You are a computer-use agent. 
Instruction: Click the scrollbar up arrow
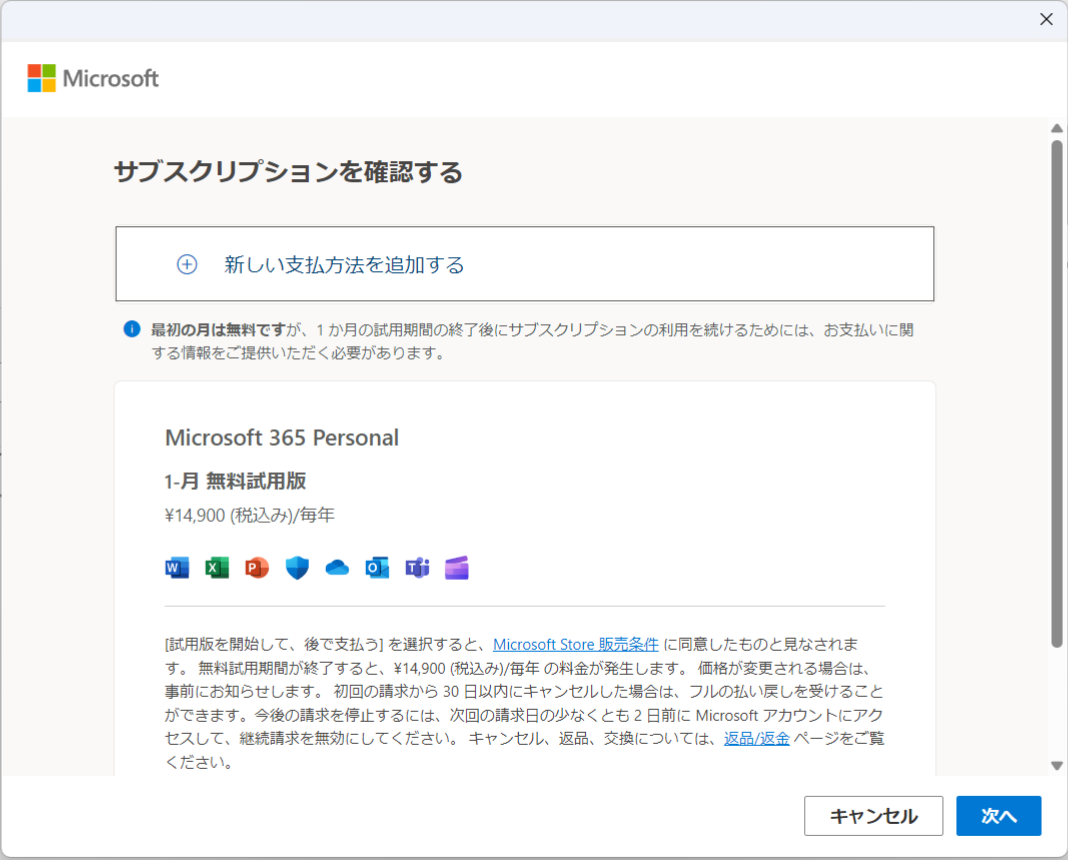click(x=1056, y=128)
